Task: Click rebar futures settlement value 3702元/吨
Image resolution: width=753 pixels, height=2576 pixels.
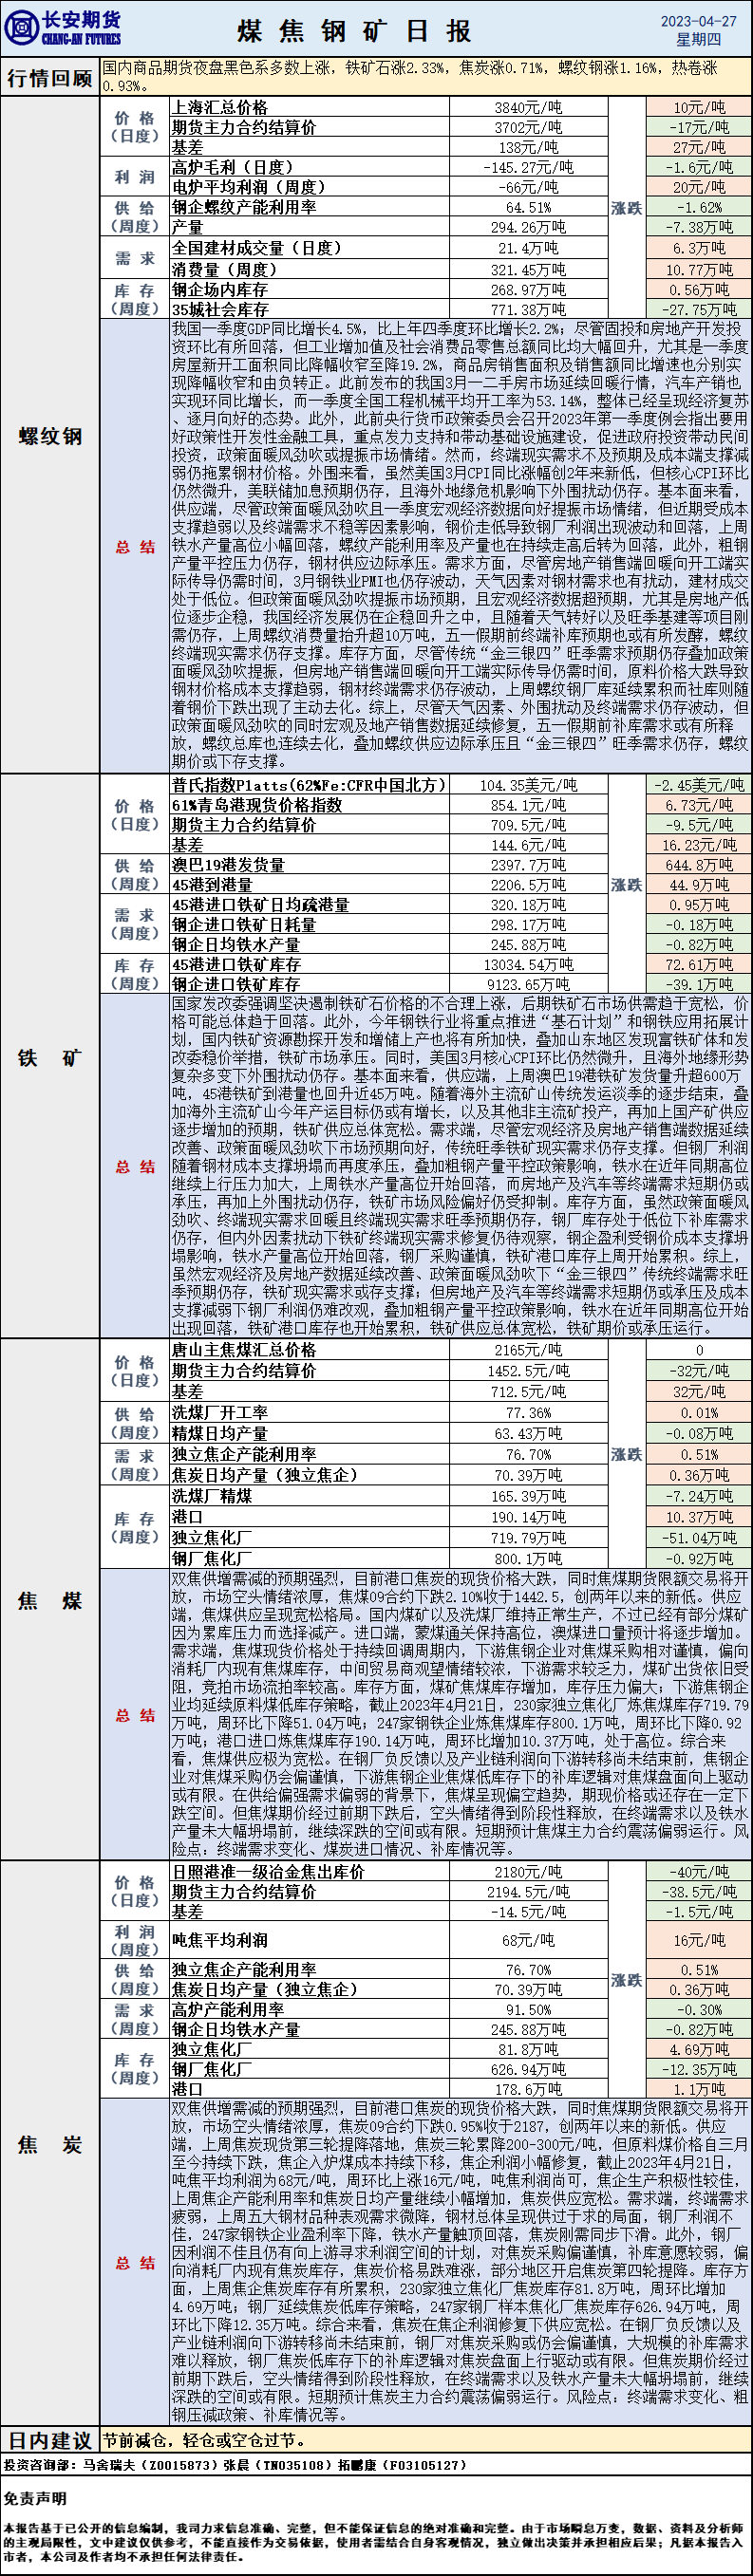Action: tap(528, 127)
